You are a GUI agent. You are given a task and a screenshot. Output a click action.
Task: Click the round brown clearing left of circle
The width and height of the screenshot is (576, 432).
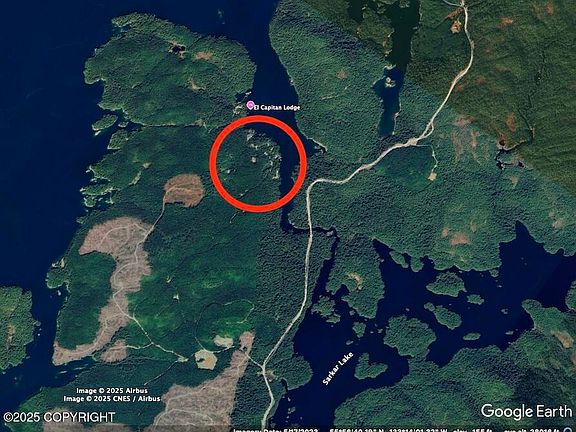[184, 190]
